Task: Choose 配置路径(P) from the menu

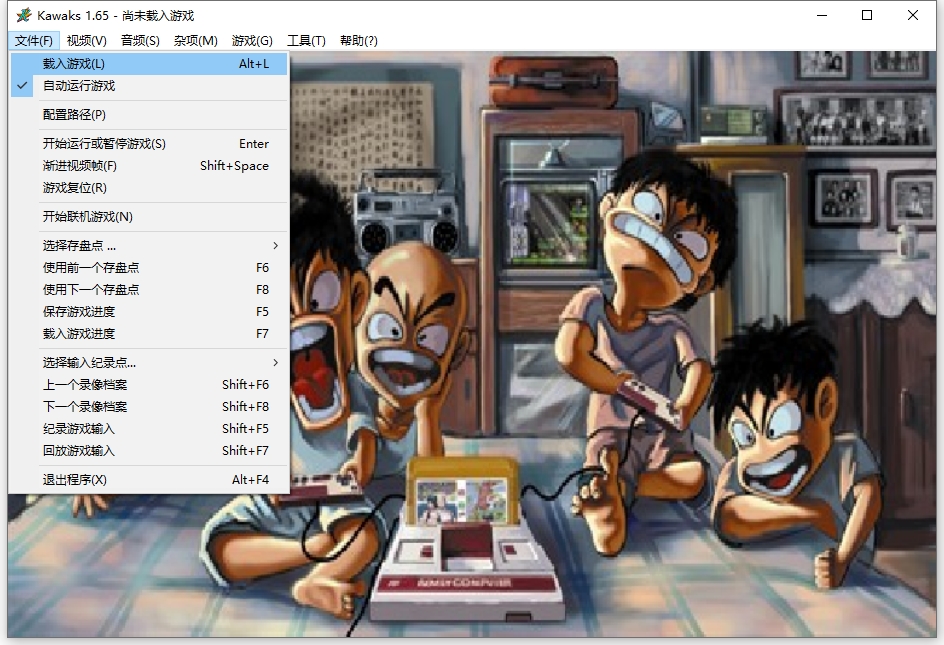Action: click(x=149, y=114)
